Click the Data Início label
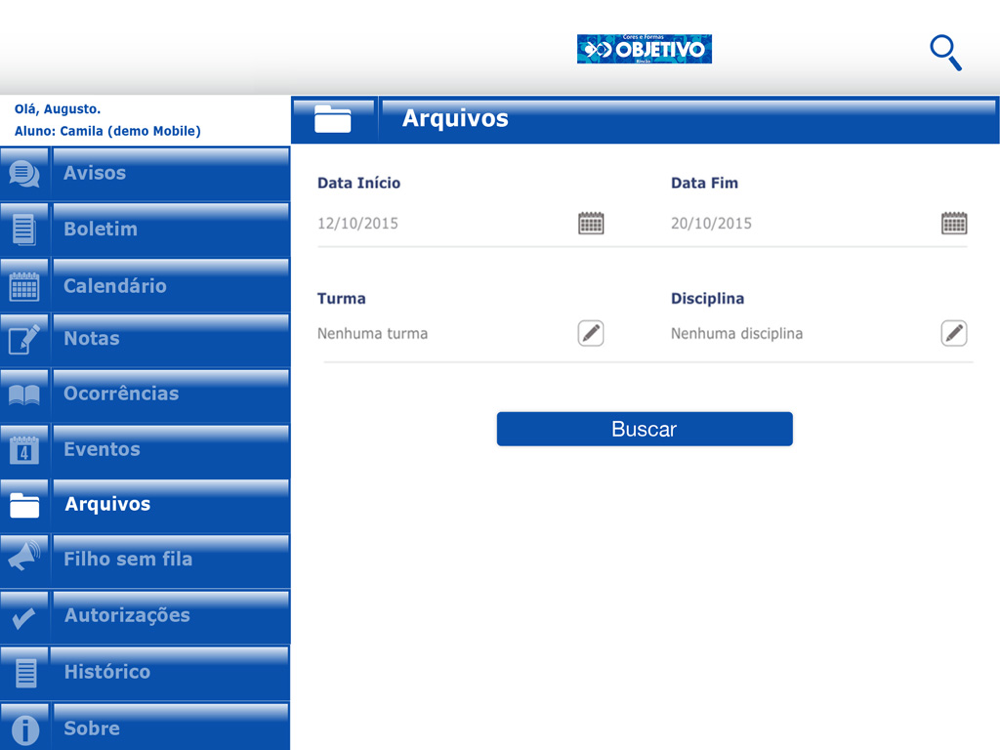This screenshot has height=750, width=1000. tap(359, 183)
